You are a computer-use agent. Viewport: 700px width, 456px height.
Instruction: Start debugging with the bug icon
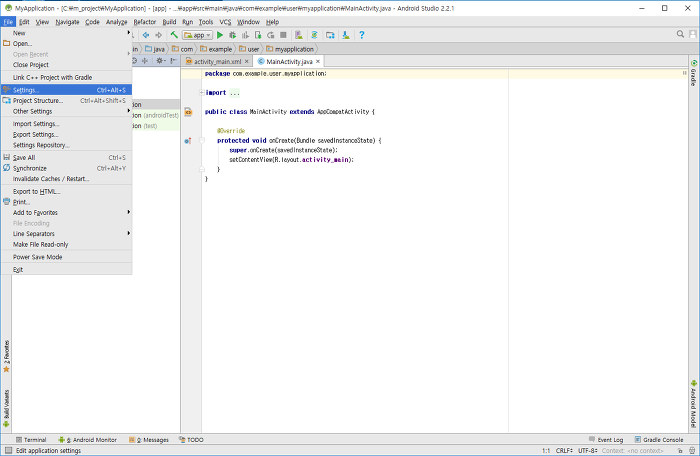pos(232,35)
